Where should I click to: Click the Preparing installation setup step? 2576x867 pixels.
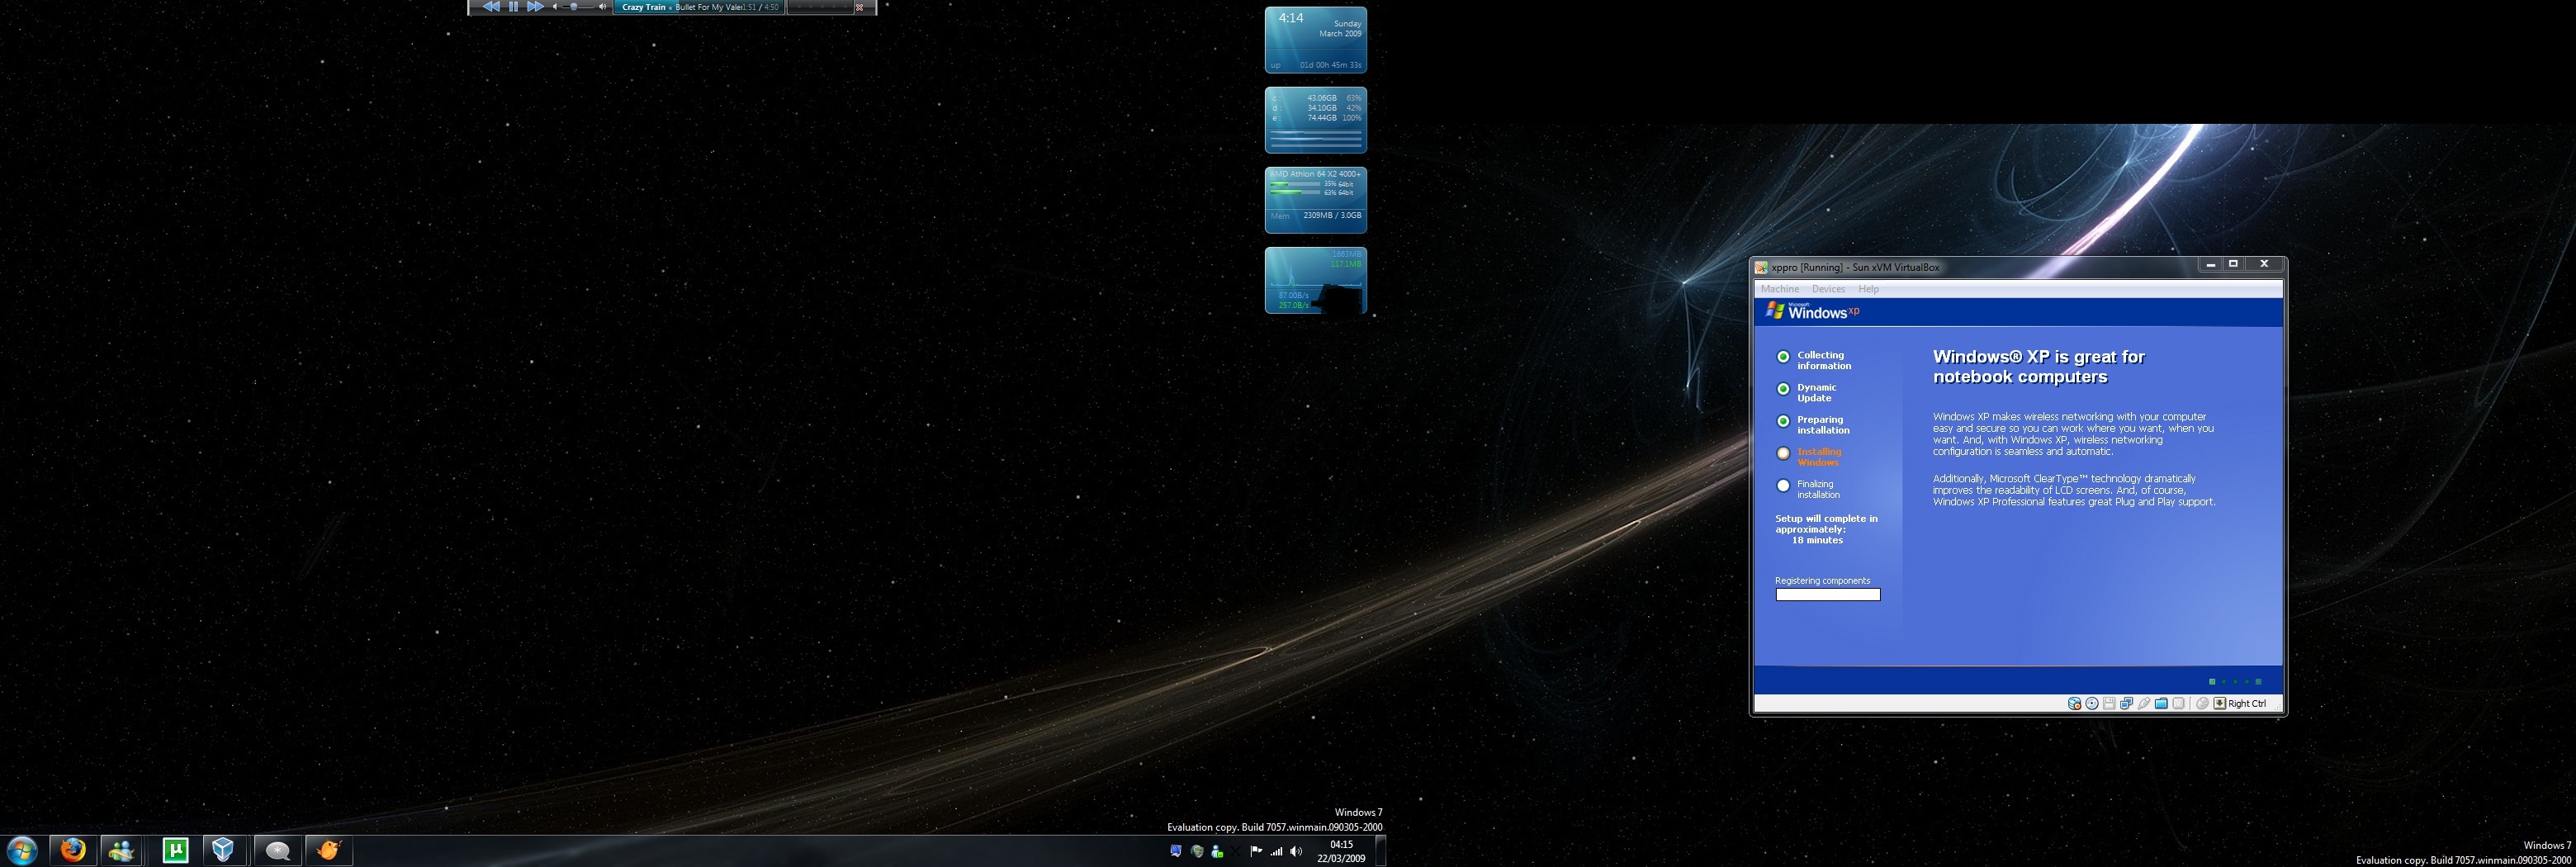[x=1812, y=425]
